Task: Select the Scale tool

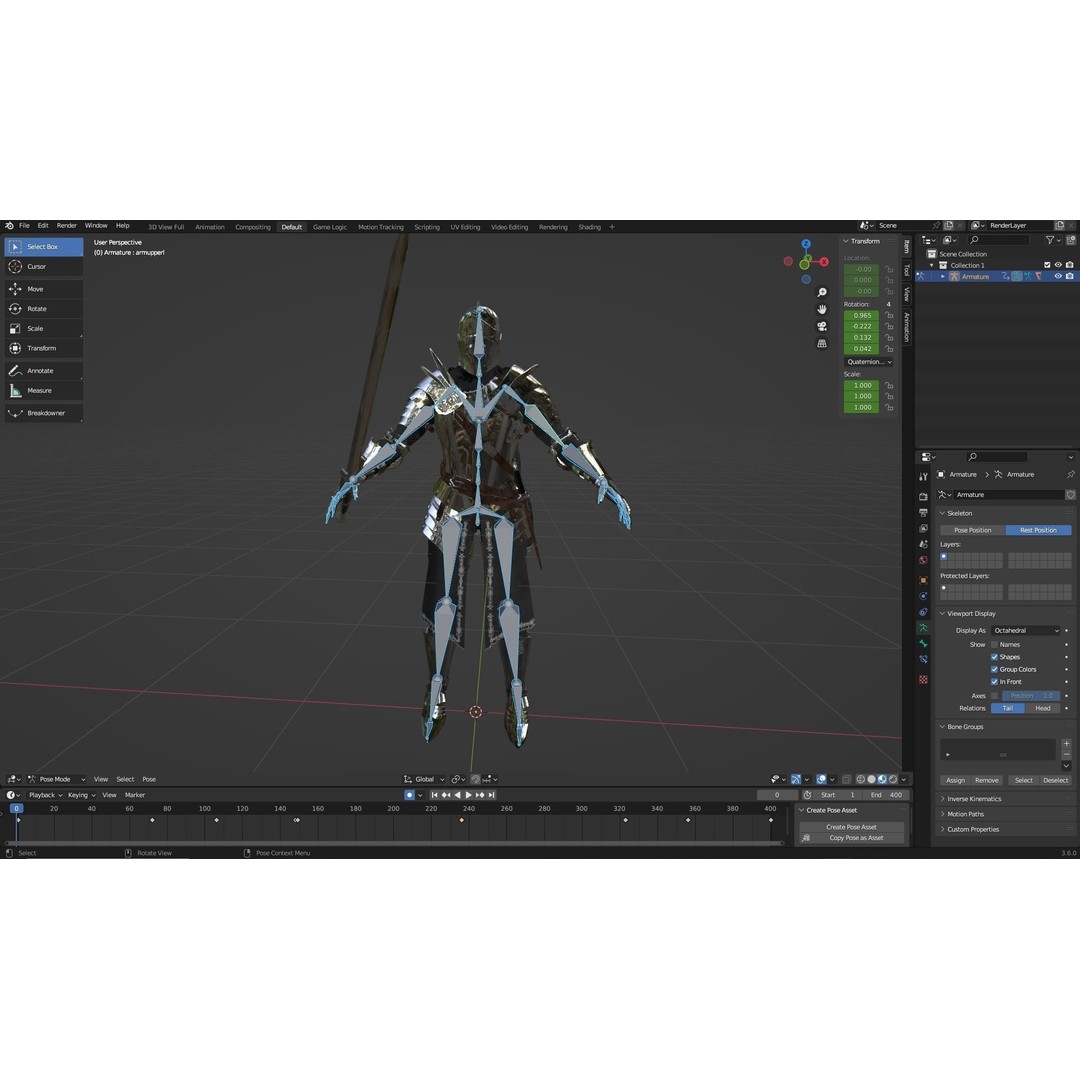Action: [x=43, y=329]
